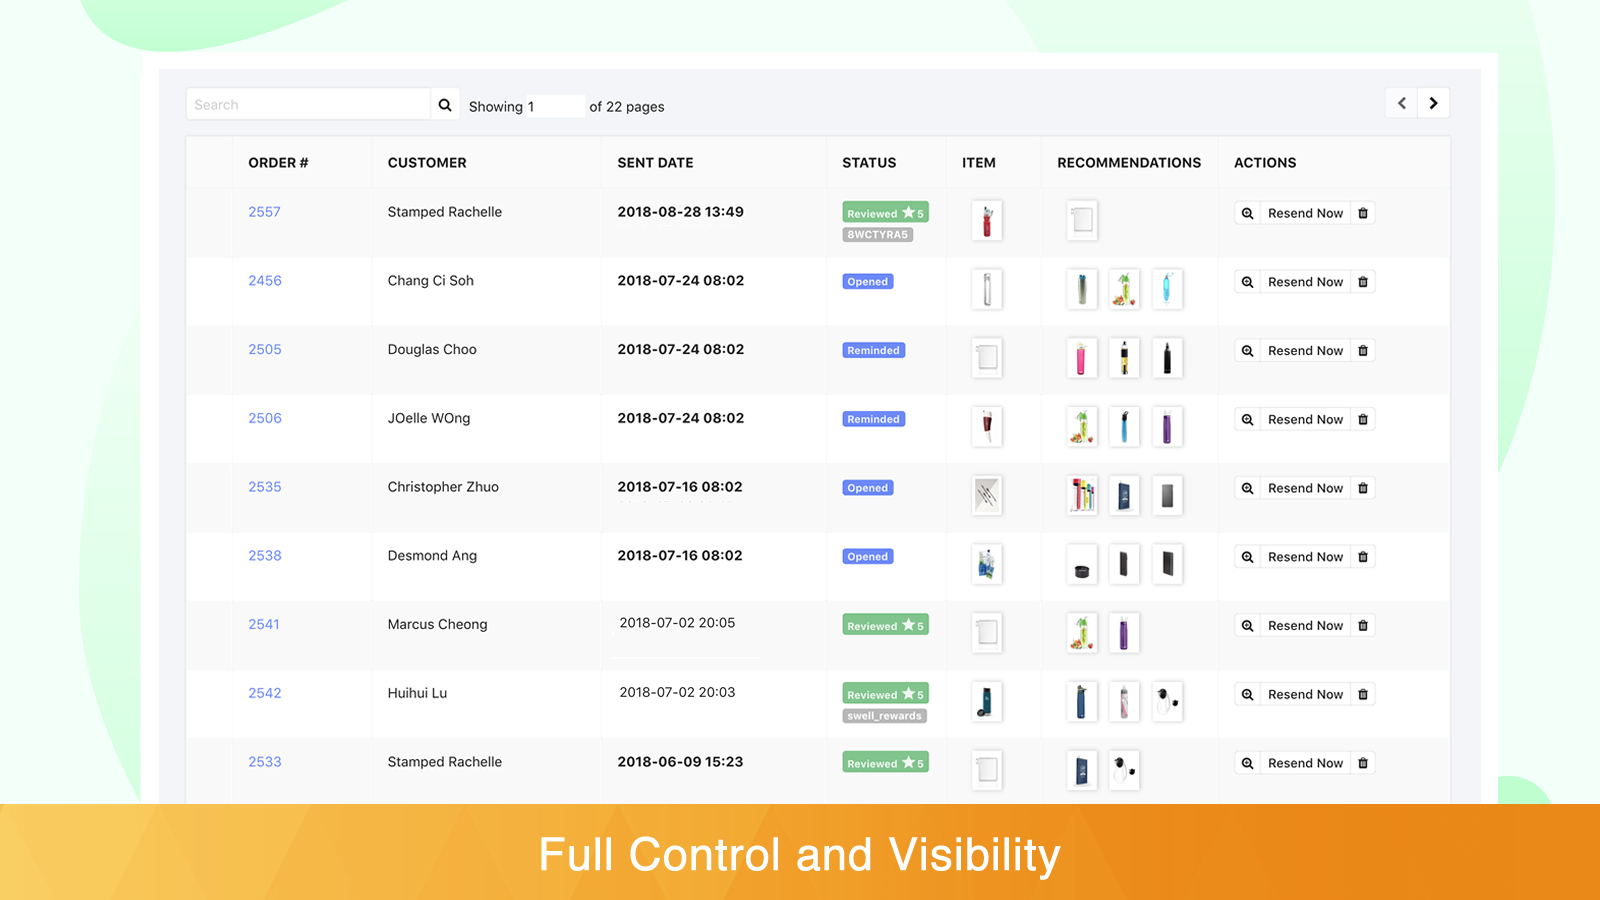
Task: Open order number 2533 link
Action: (265, 762)
